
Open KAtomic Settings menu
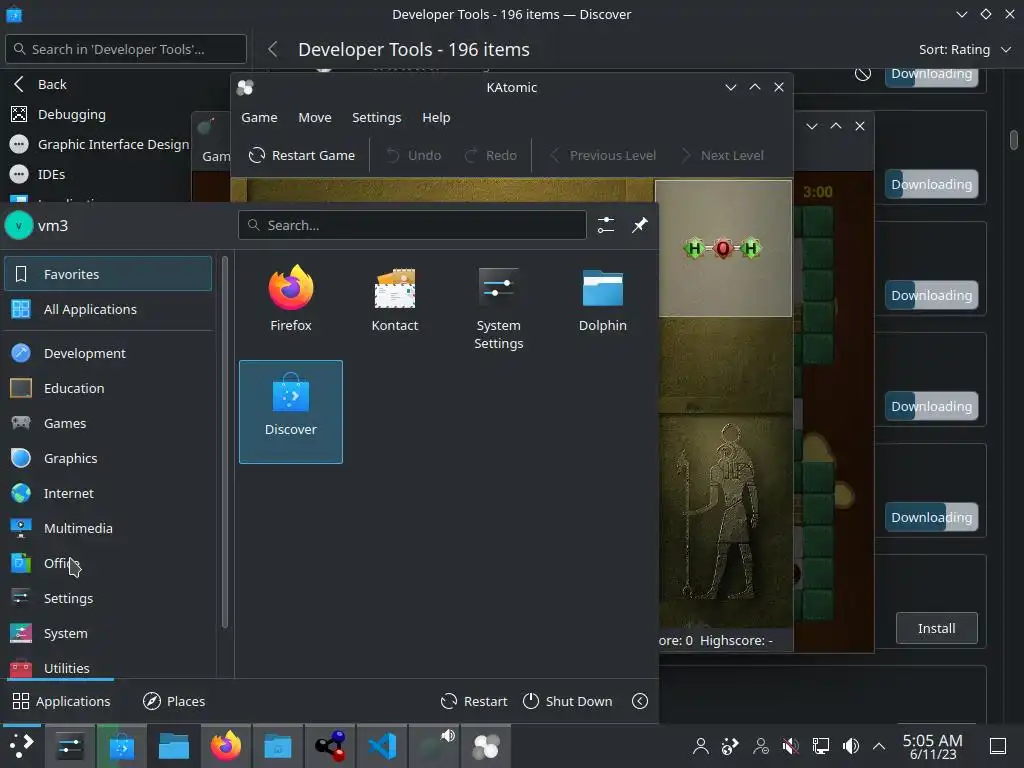(x=377, y=118)
